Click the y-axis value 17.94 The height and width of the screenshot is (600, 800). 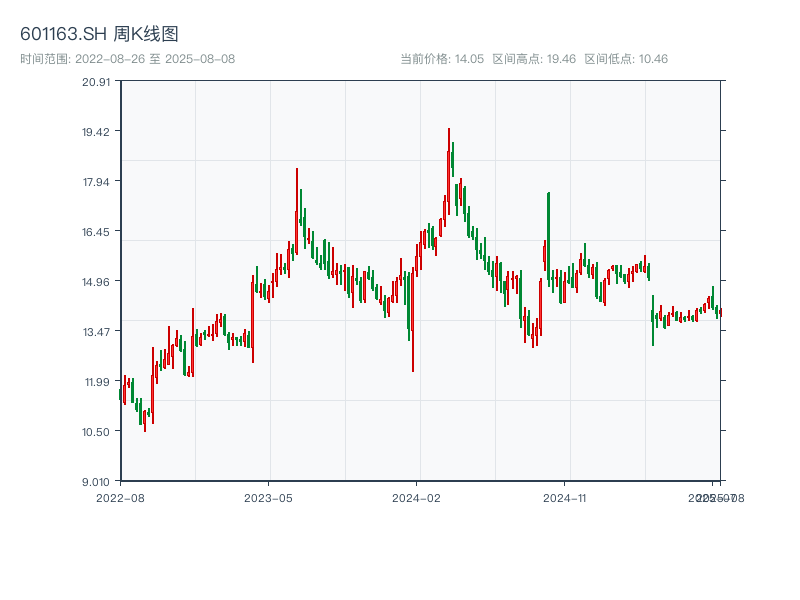coord(96,182)
